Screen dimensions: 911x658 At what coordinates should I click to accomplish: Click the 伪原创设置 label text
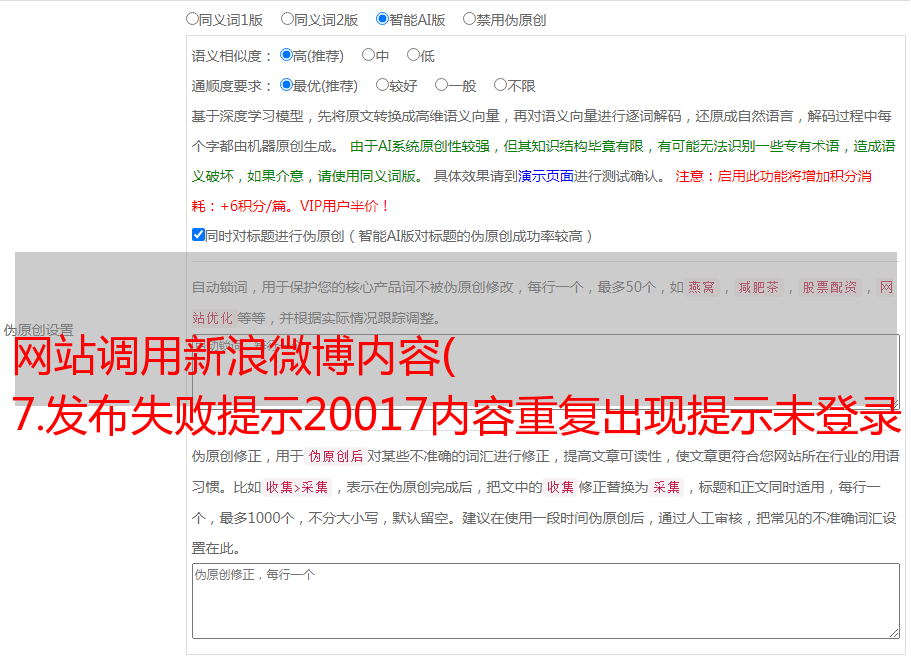click(x=38, y=330)
